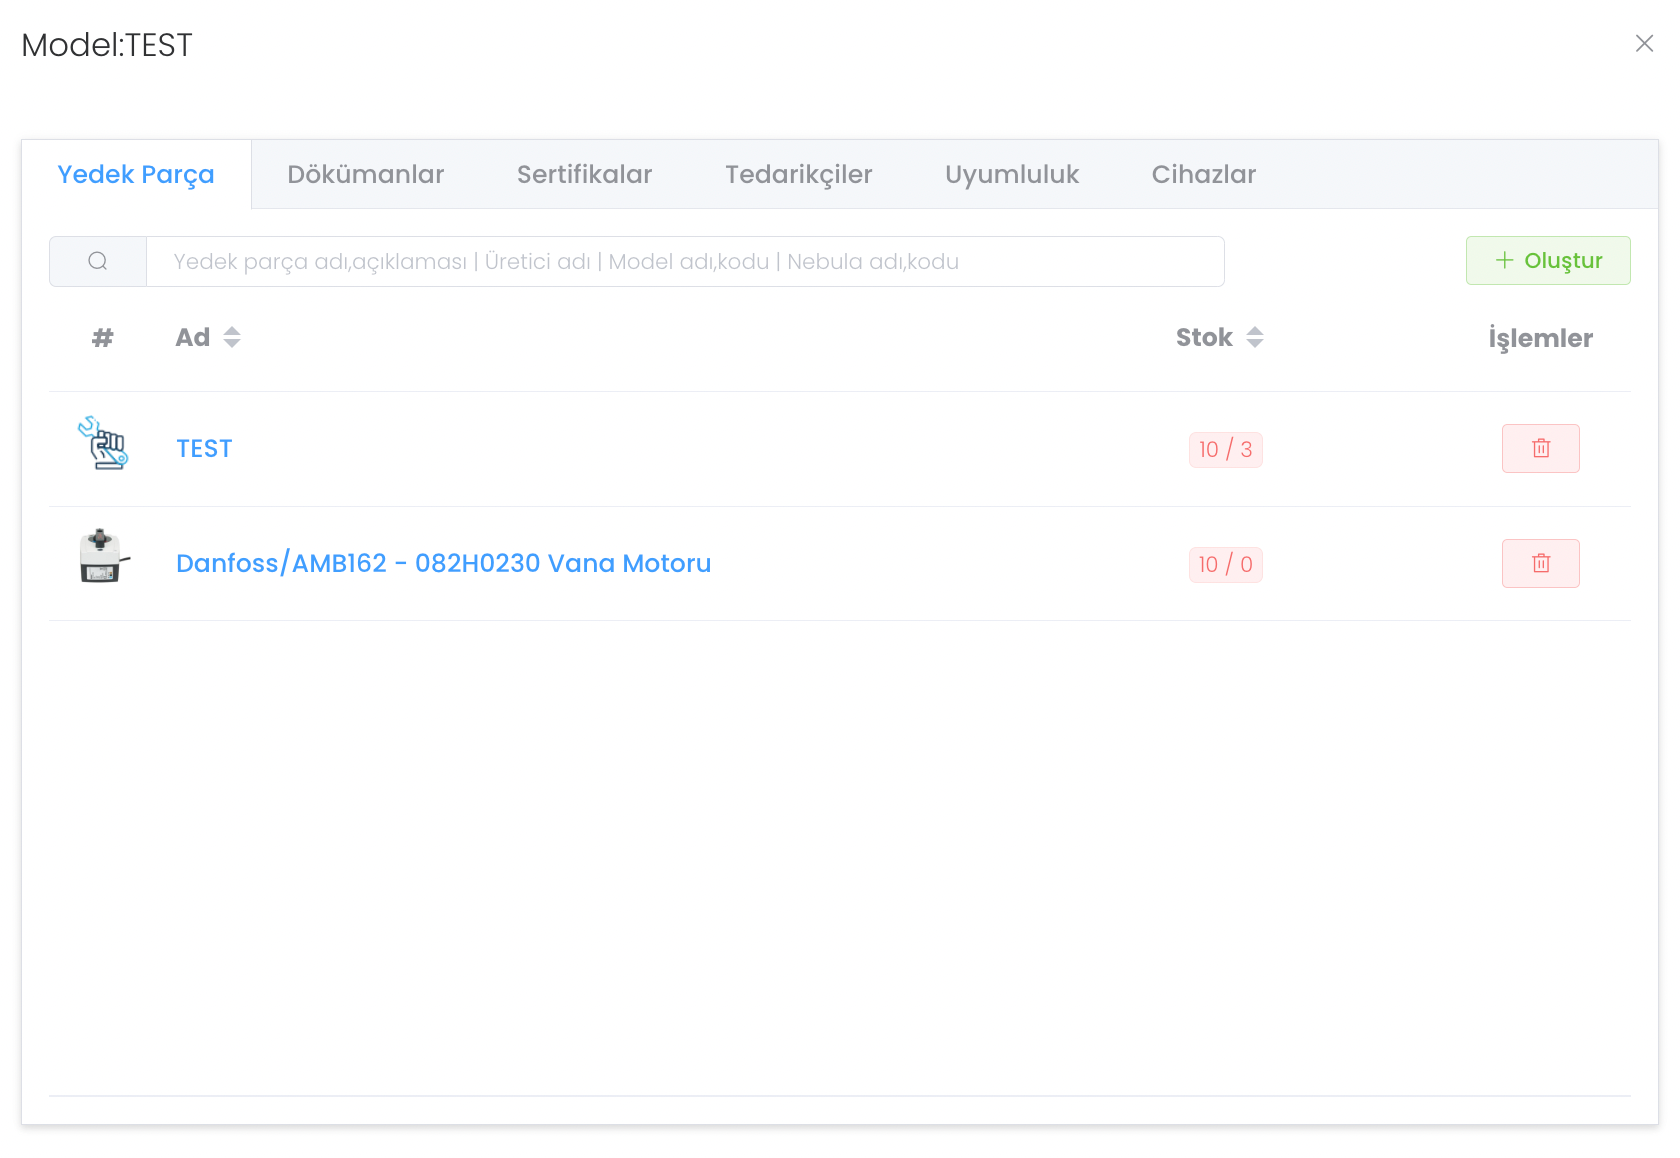
Task: Delete the TEST spare part row
Action: 1540,449
